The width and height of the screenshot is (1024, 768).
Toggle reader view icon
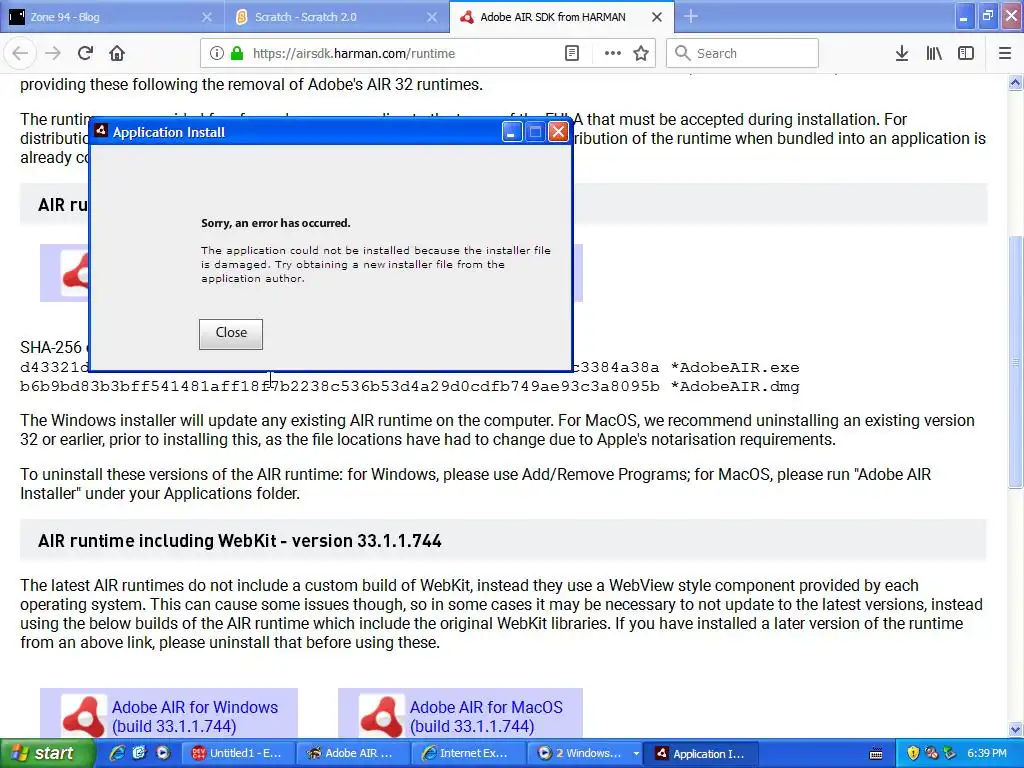click(x=571, y=53)
